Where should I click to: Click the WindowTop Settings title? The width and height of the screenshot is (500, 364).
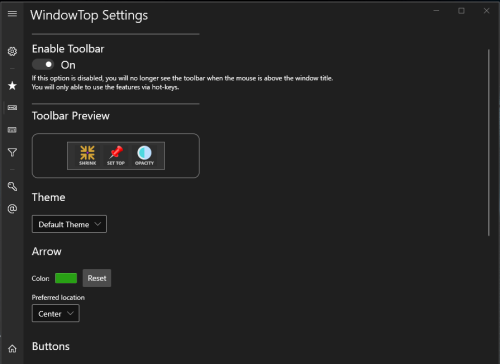pyautogui.click(x=89, y=15)
